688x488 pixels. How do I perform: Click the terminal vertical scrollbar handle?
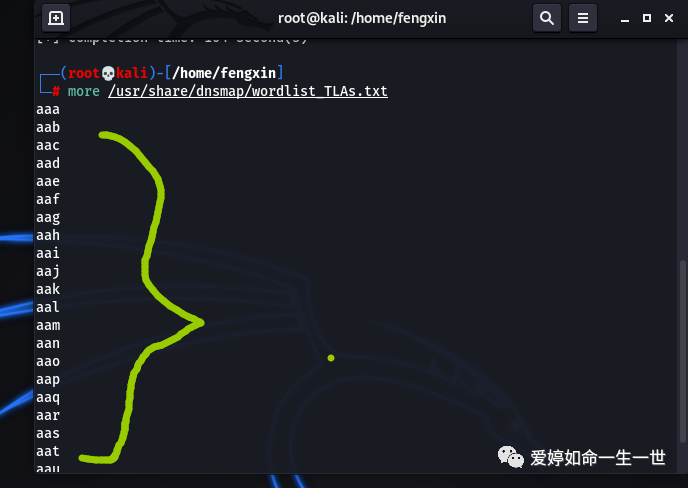coord(682,351)
